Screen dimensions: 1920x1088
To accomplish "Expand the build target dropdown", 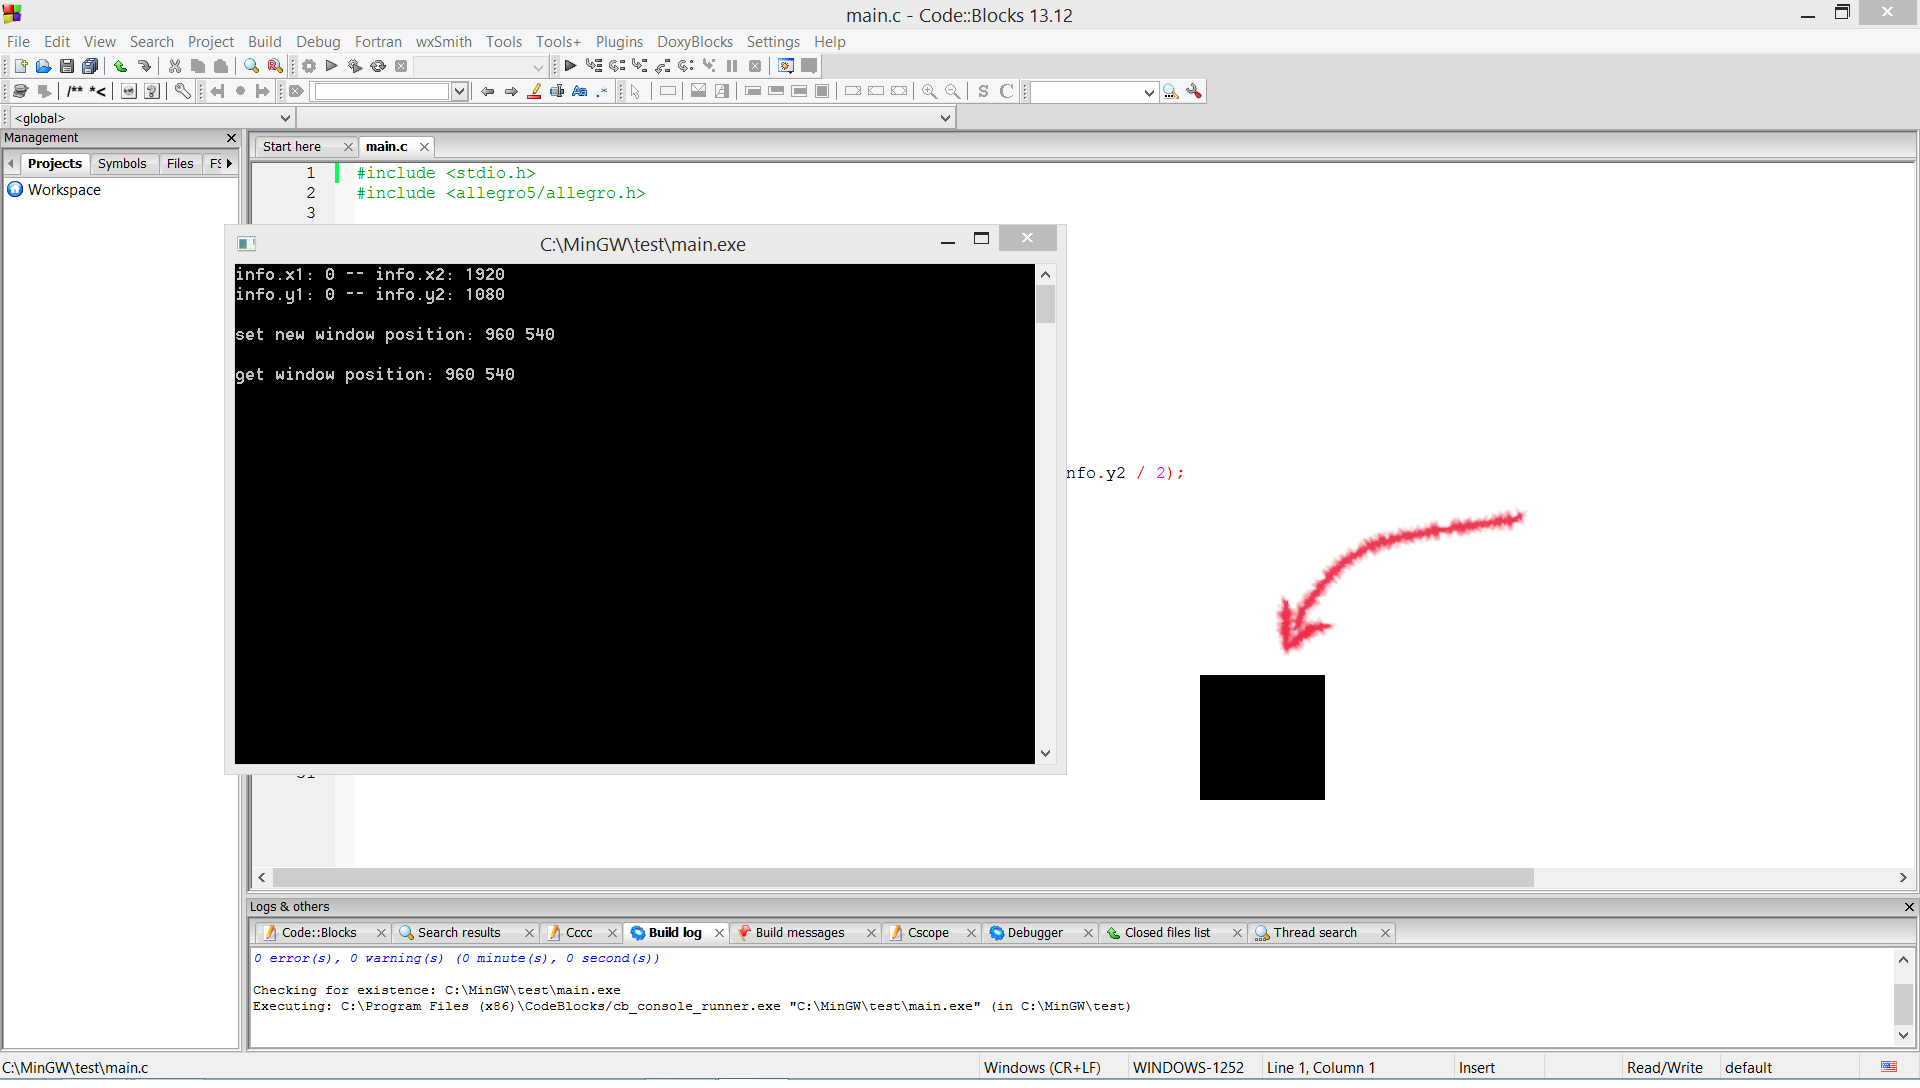I will coord(538,67).
